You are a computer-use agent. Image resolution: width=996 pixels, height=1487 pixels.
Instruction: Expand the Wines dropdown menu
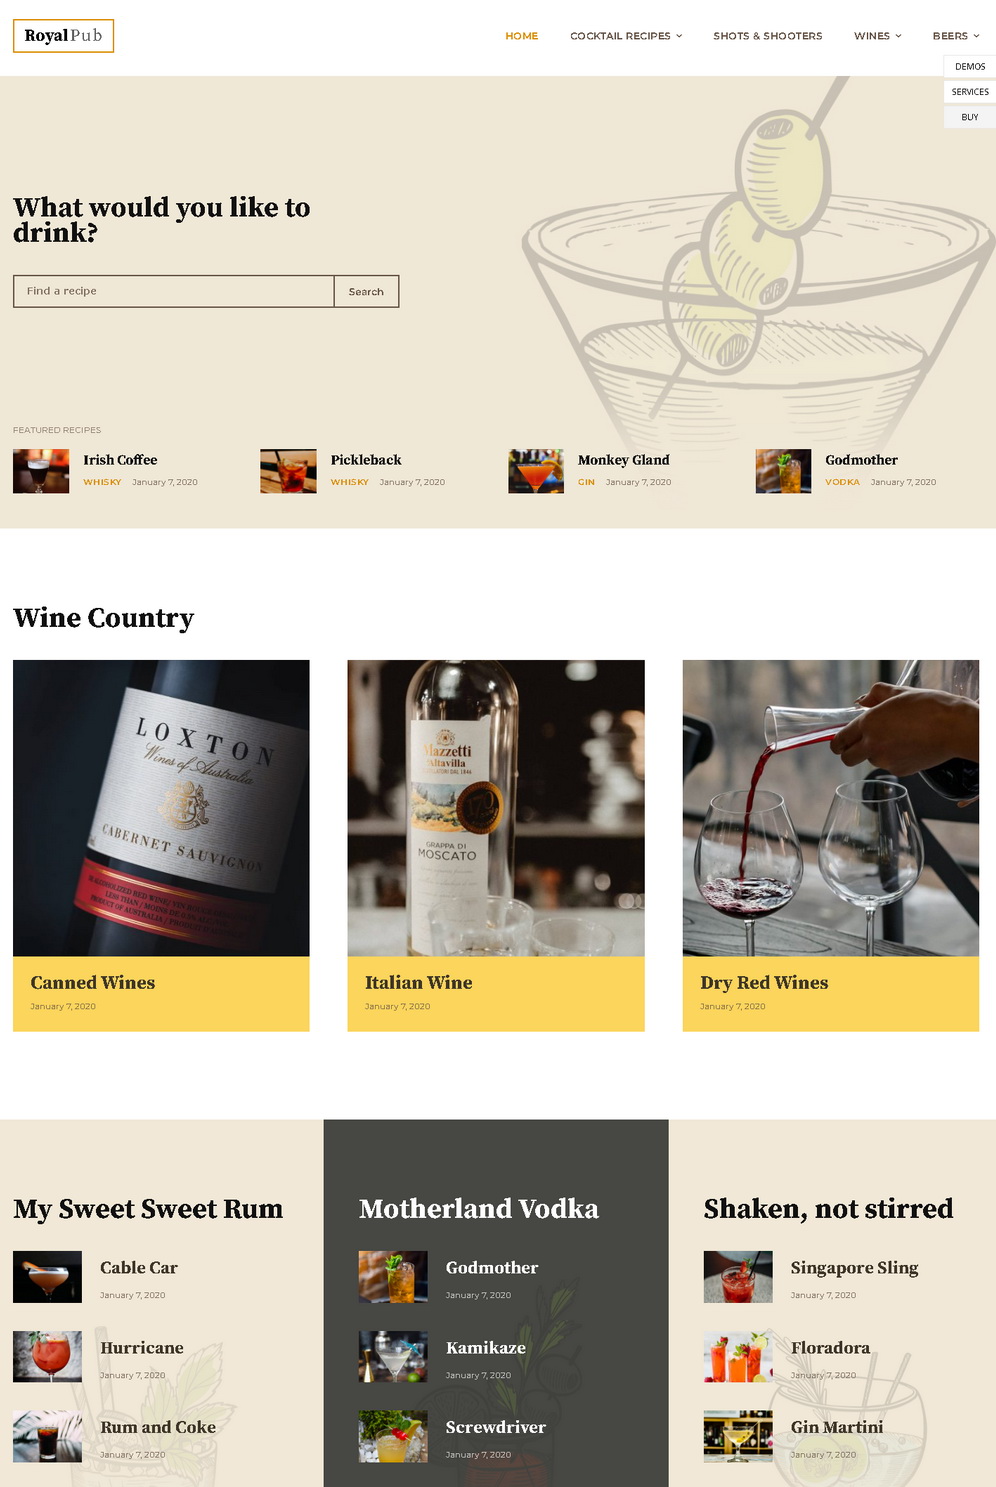(877, 36)
